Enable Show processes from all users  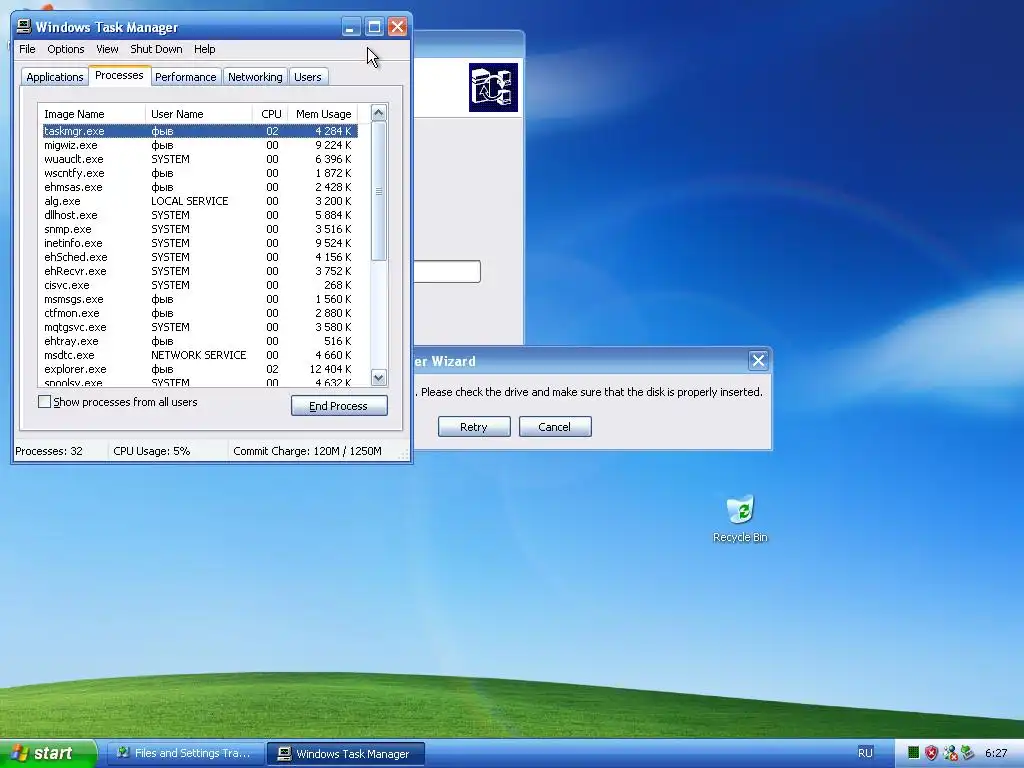click(44, 402)
